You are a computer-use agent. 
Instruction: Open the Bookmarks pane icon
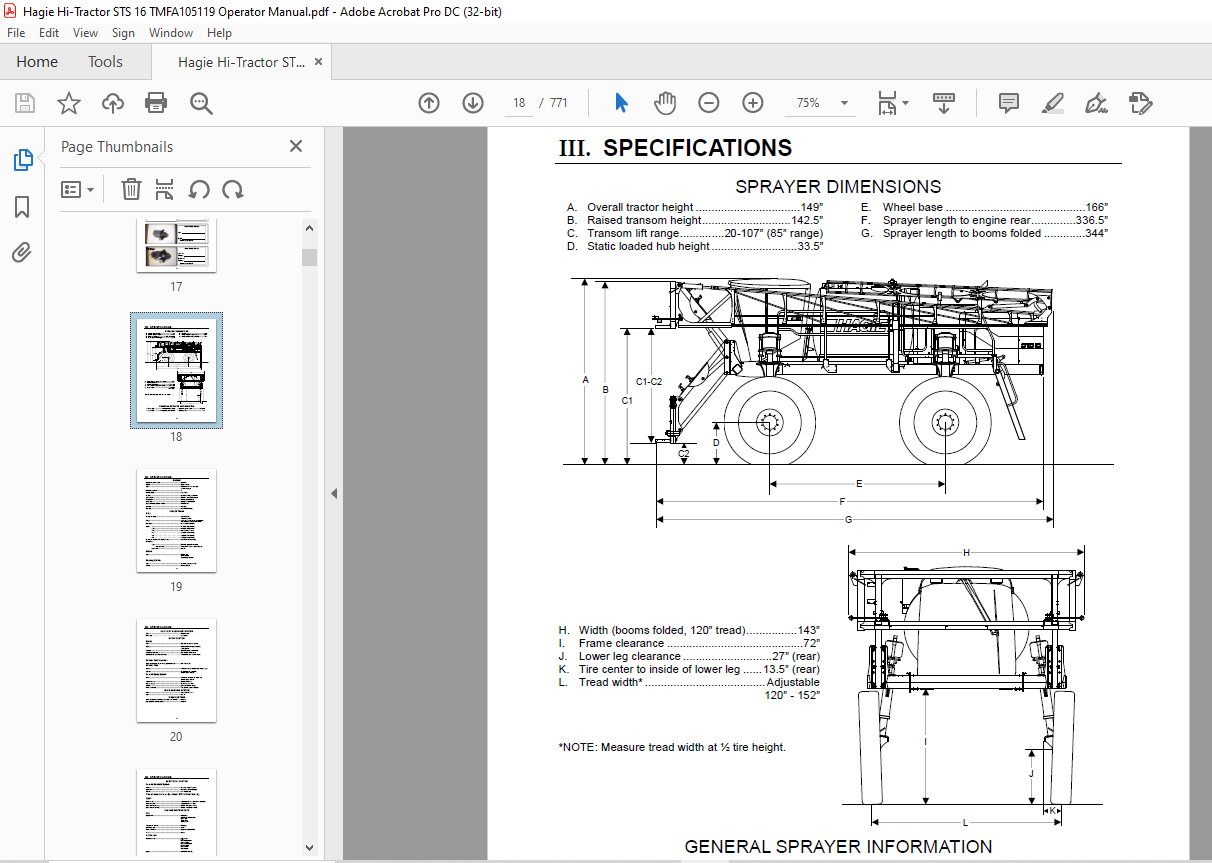22,207
